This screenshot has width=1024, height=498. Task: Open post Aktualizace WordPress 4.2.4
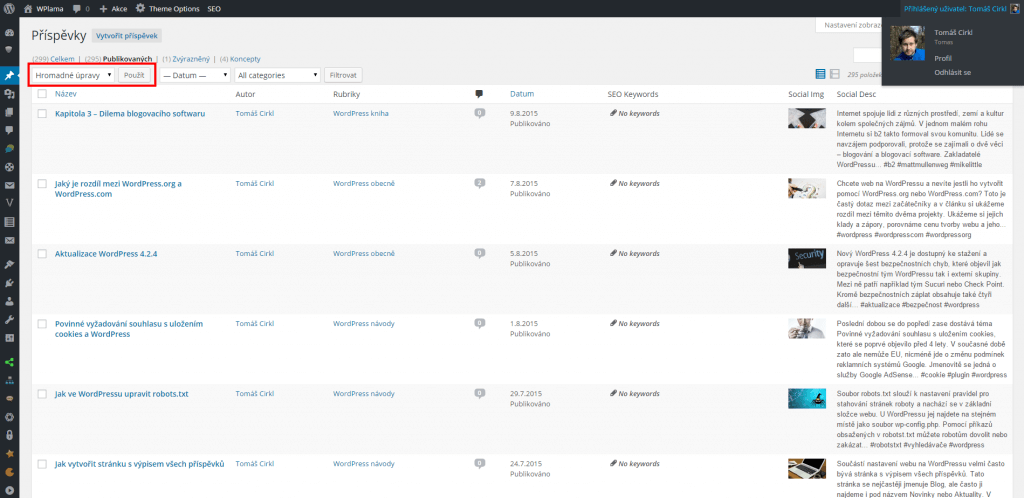click(106, 254)
